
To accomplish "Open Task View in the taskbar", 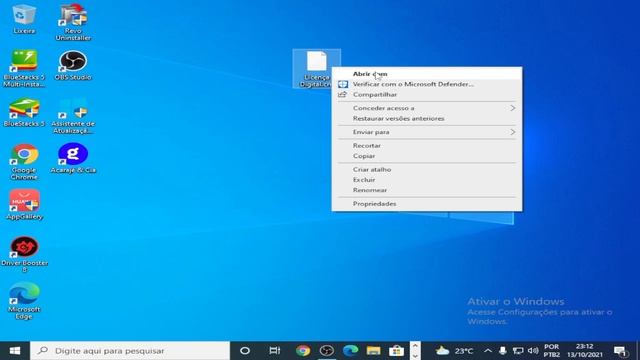I will (275, 351).
